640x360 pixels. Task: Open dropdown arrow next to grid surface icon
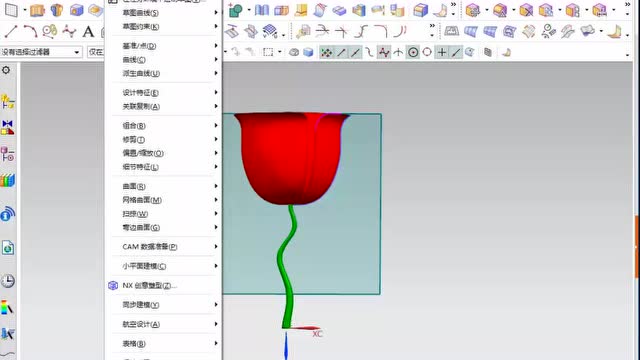coord(283,35)
